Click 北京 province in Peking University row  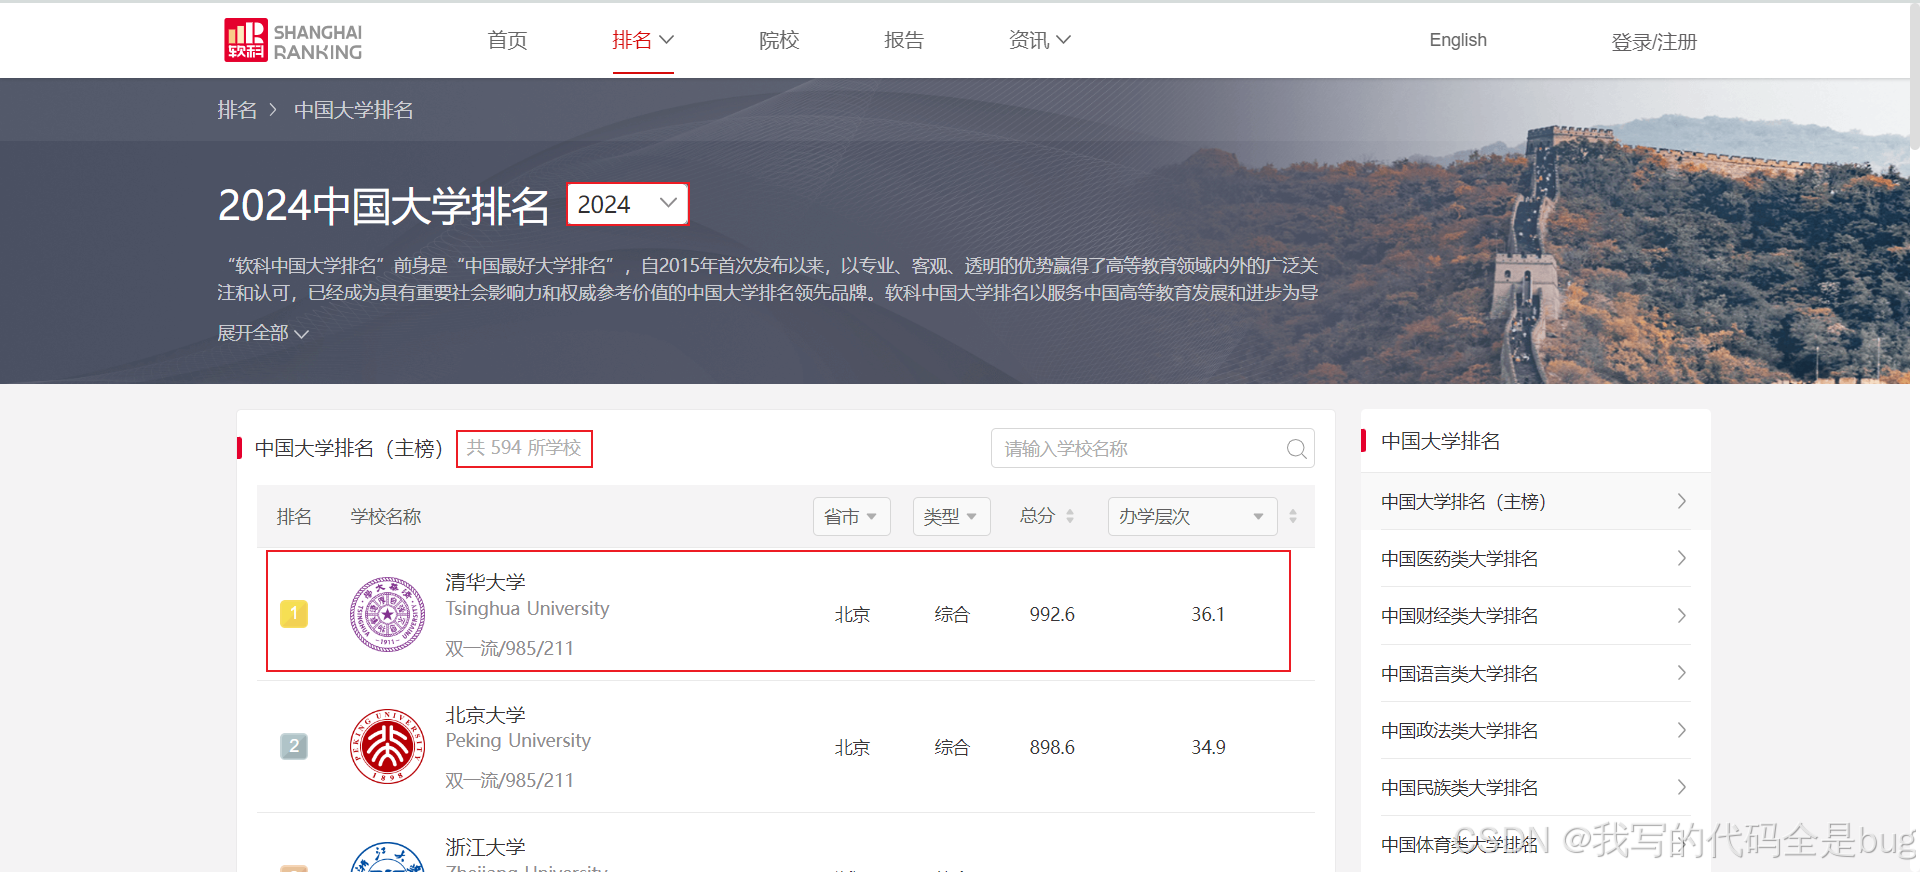click(852, 747)
